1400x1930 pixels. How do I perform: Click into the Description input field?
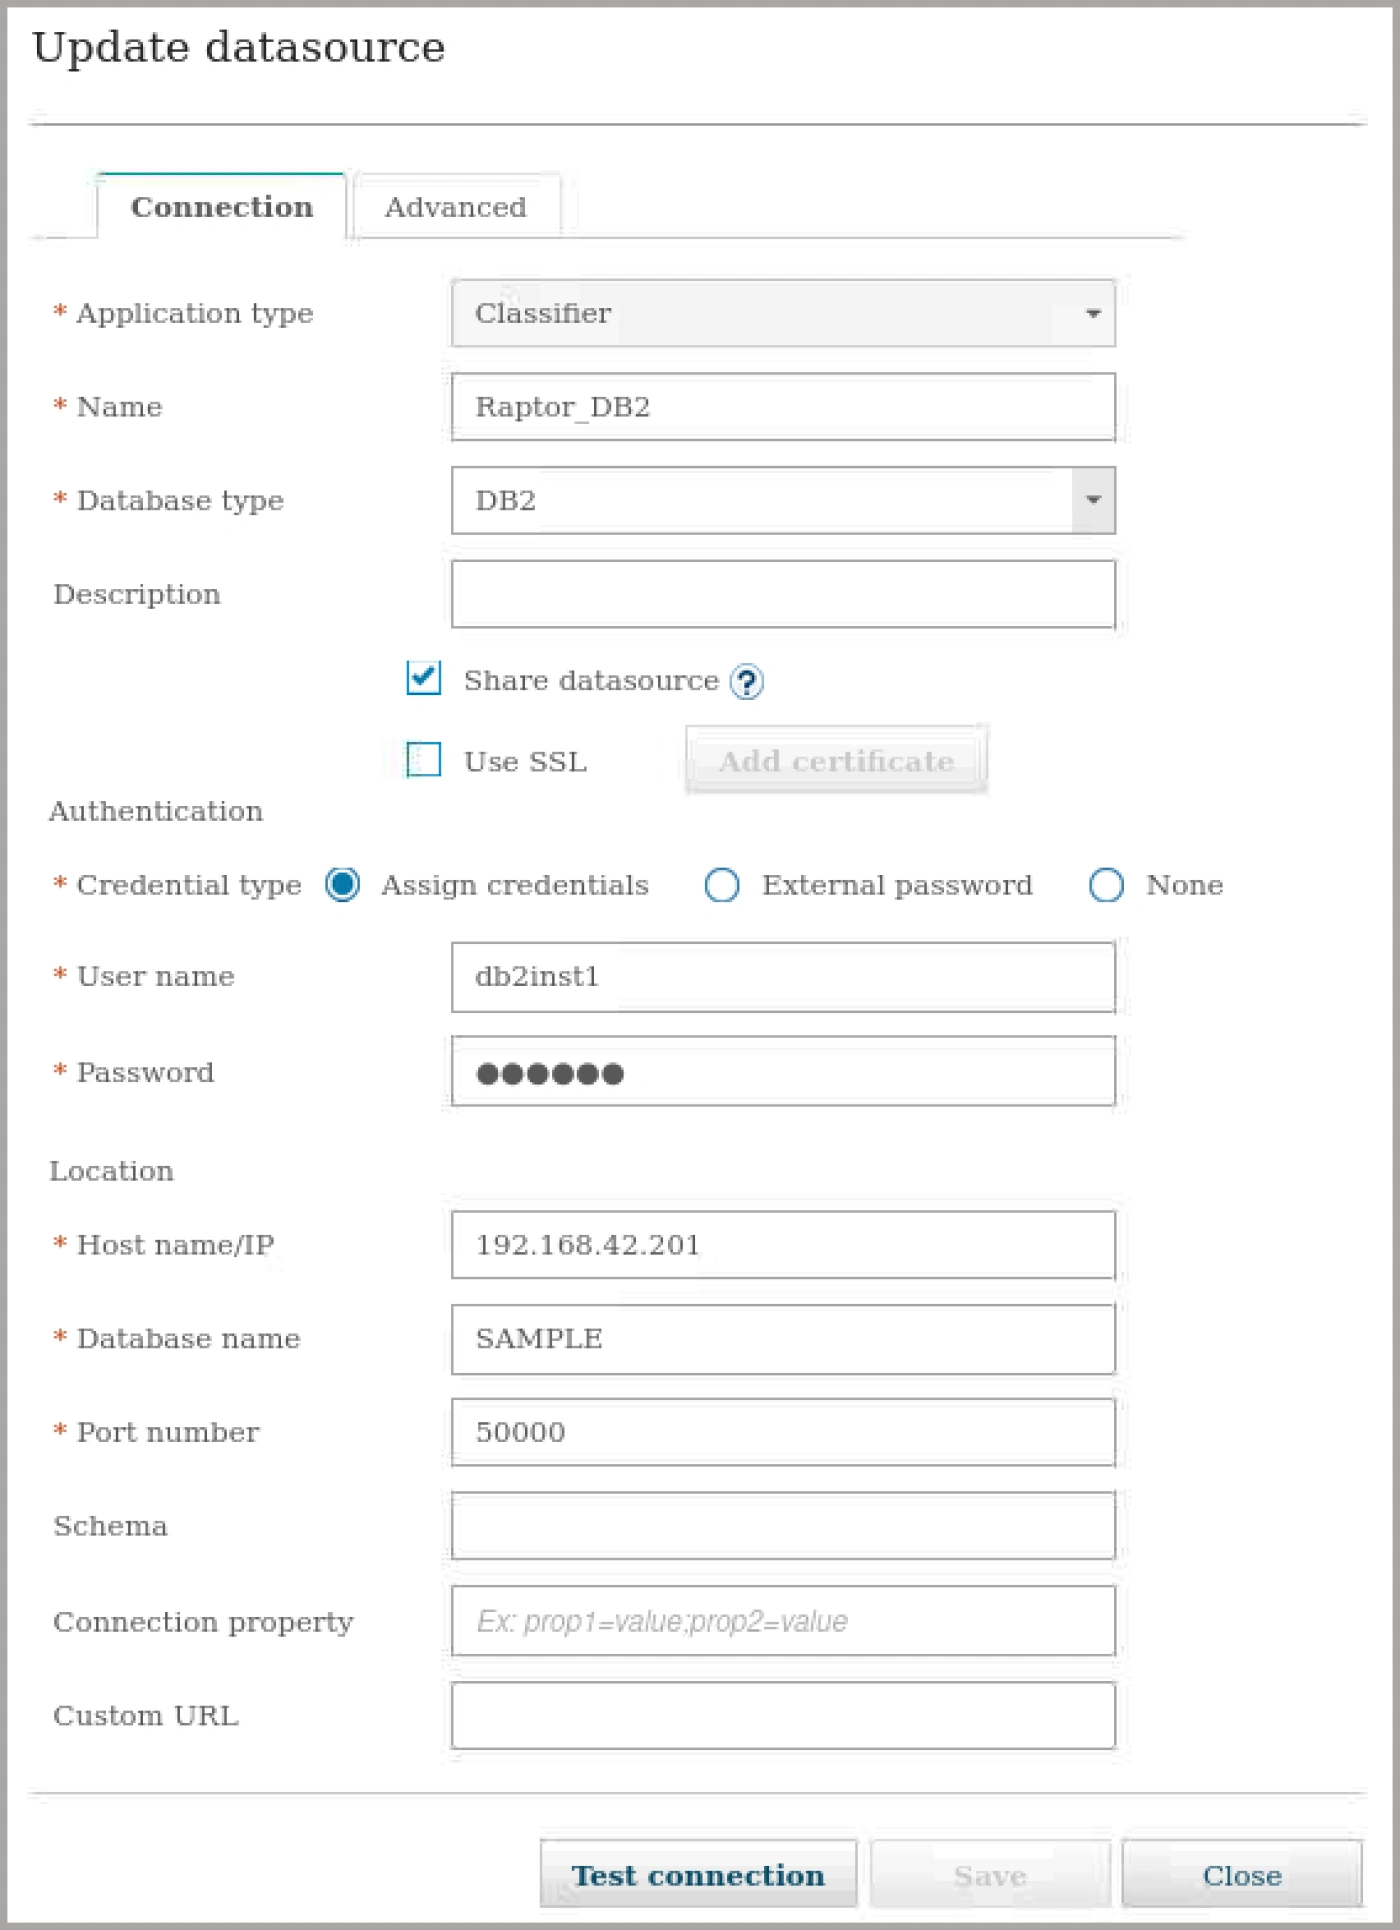click(x=783, y=594)
